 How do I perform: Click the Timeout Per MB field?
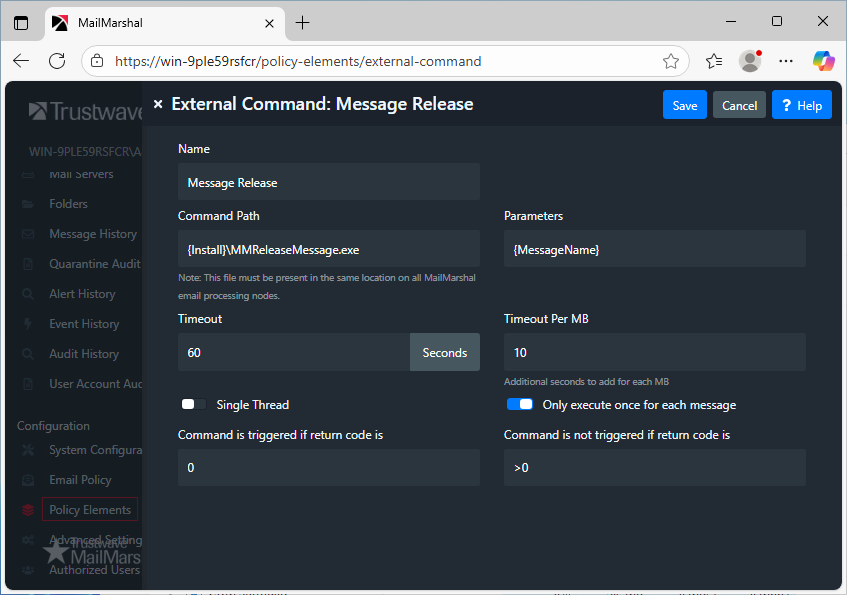654,353
